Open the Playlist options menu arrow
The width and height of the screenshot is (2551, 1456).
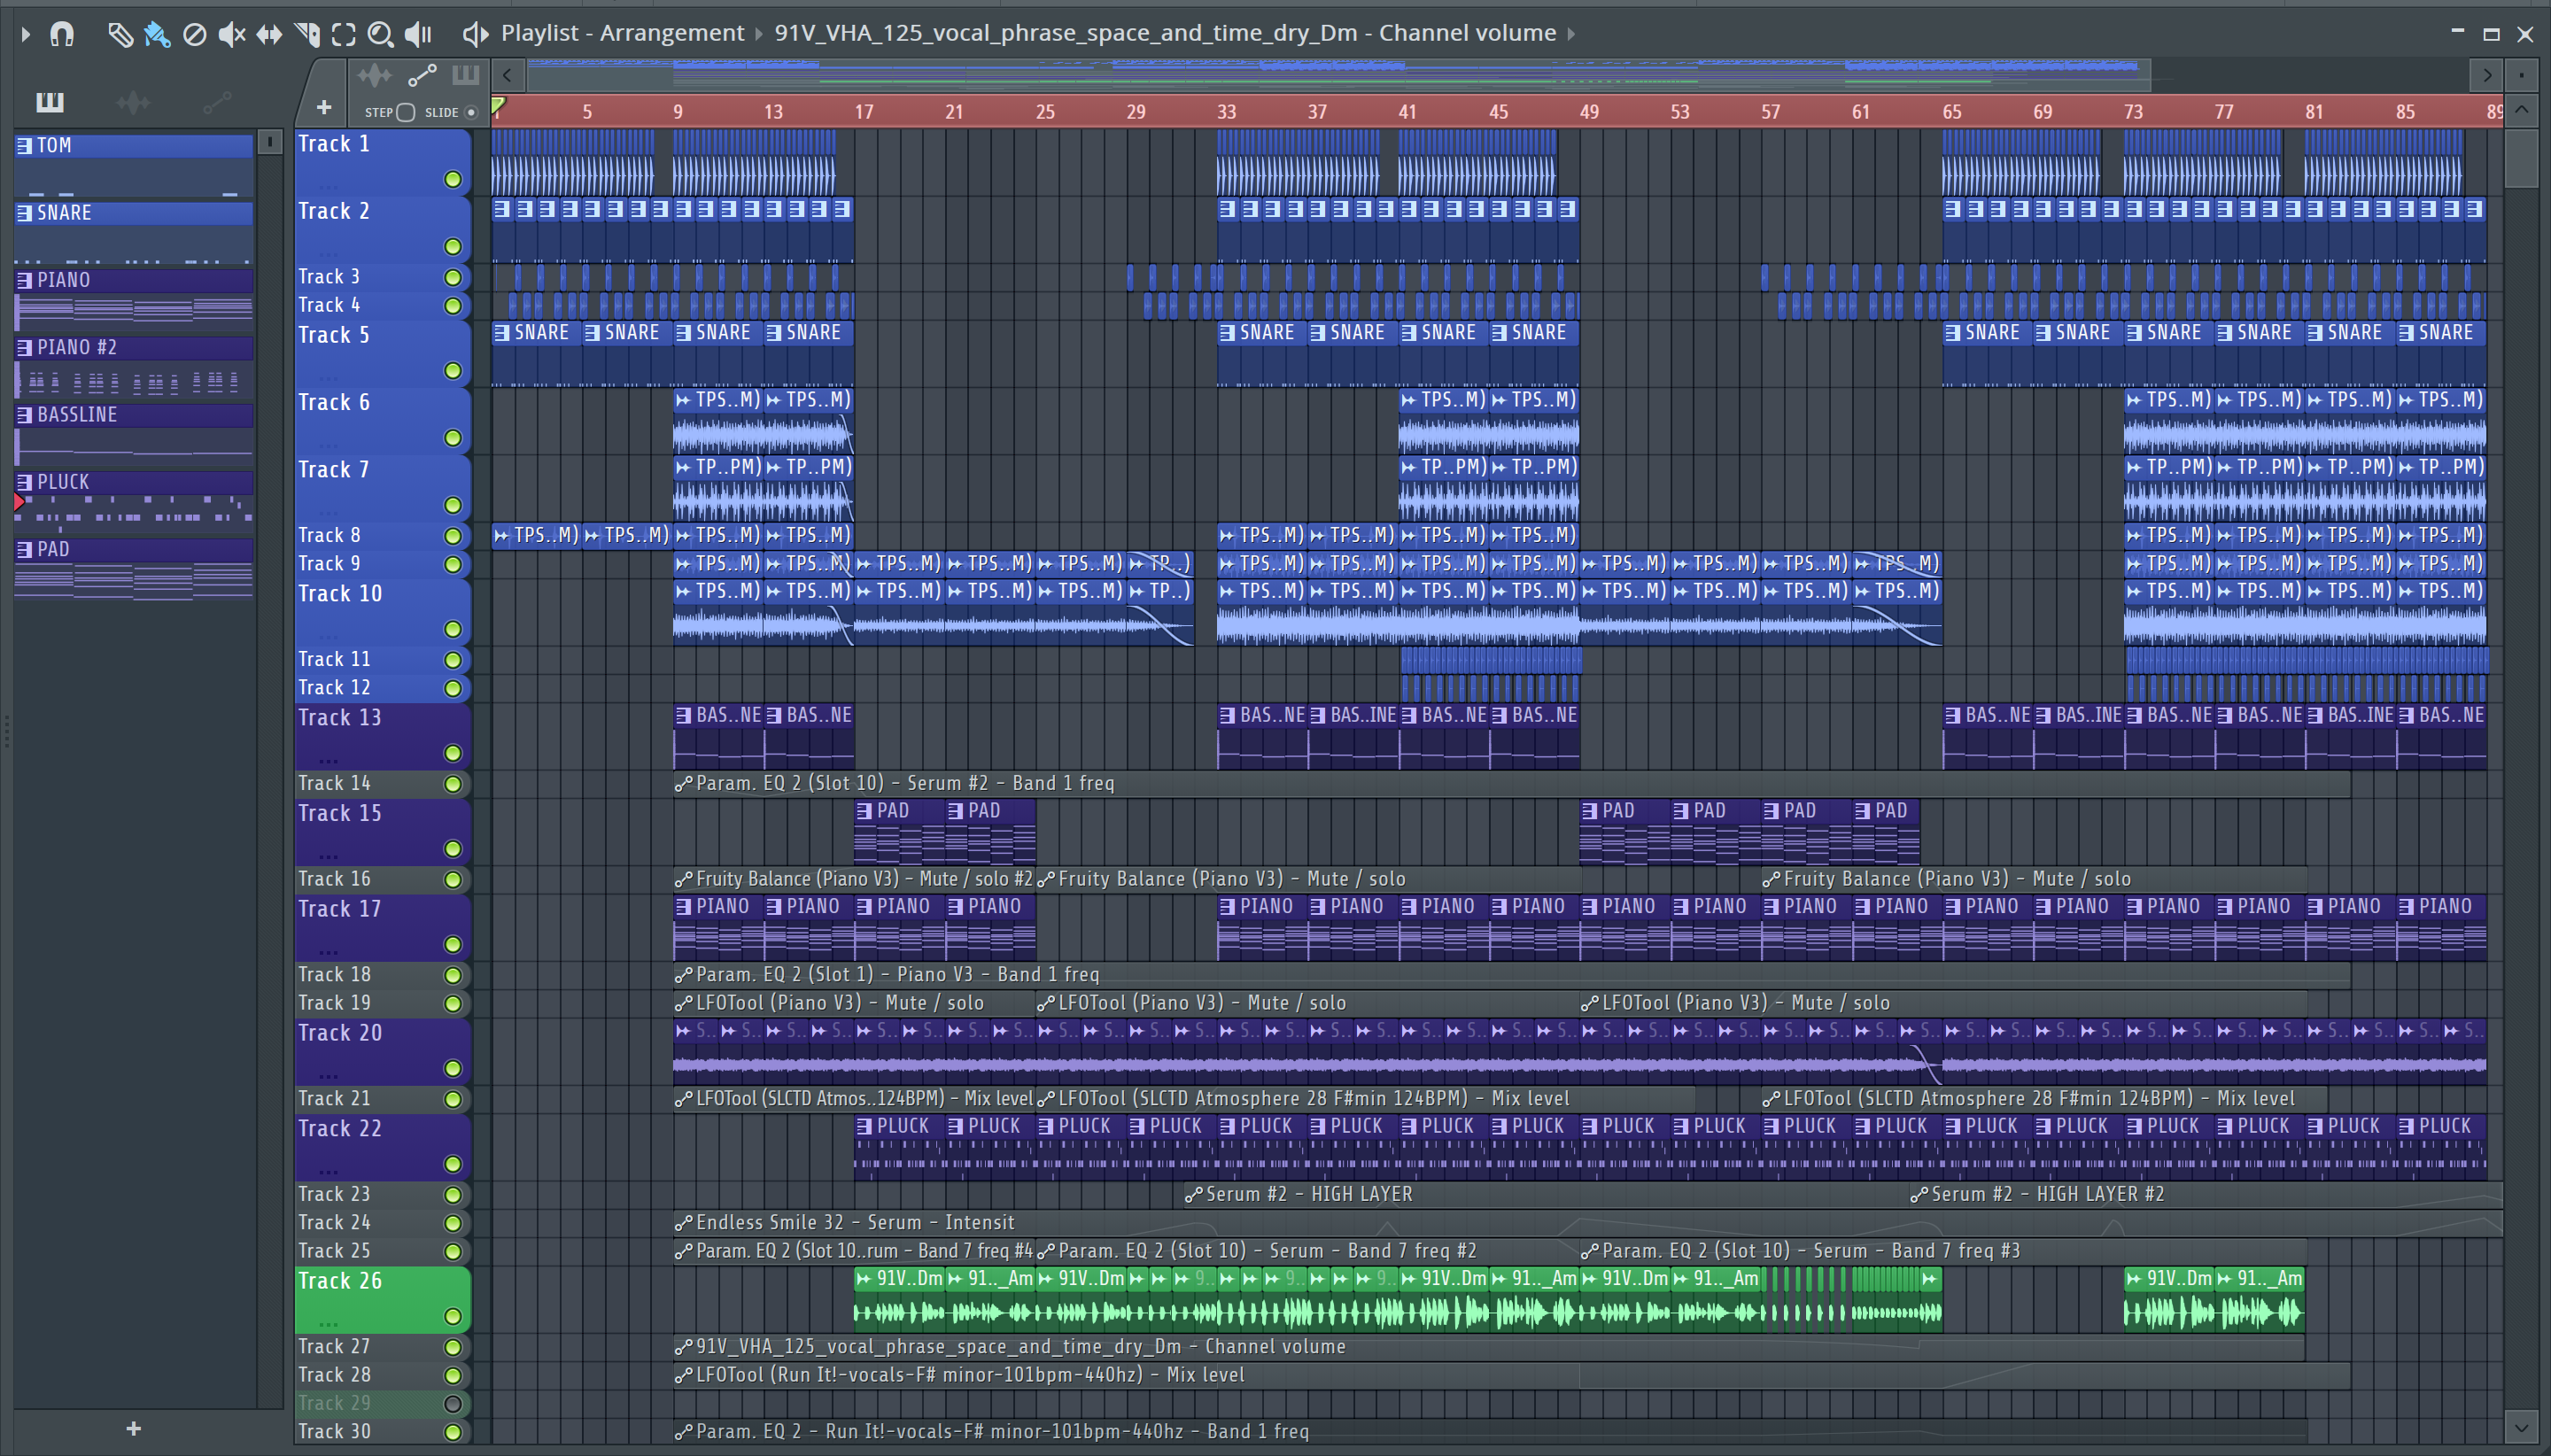[x=26, y=34]
